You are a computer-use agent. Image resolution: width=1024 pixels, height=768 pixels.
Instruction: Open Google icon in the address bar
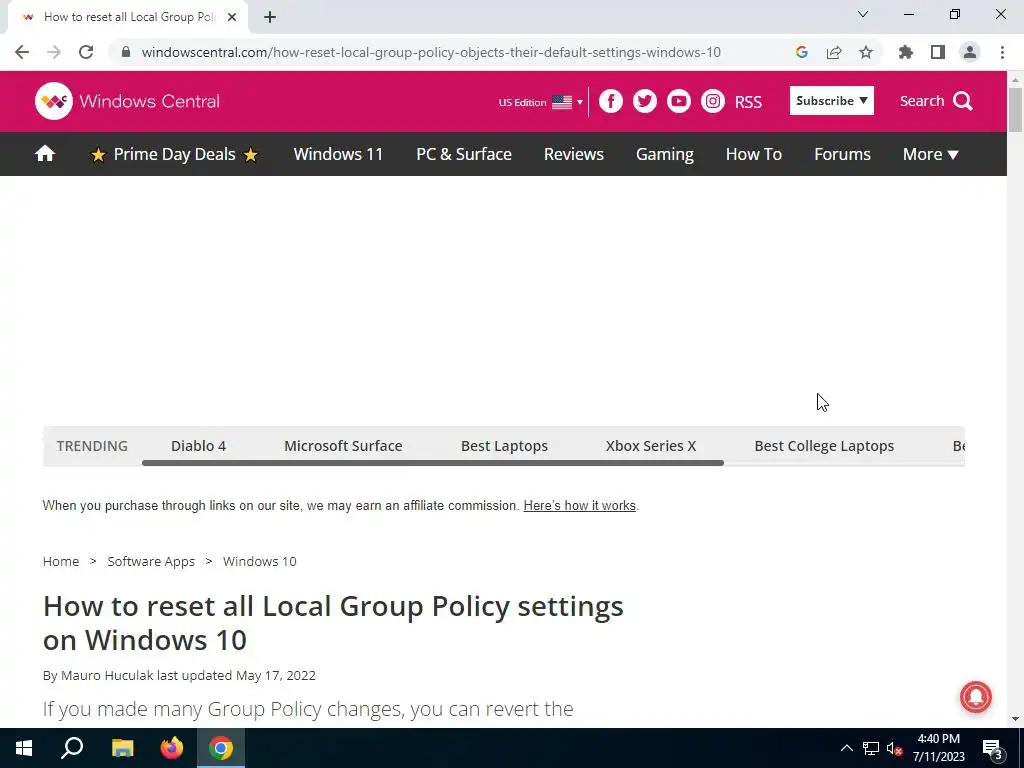(801, 52)
